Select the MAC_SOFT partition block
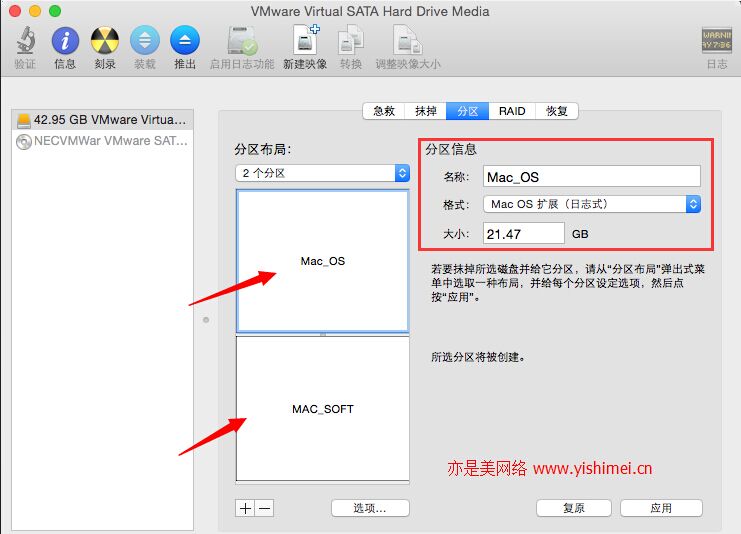The height and width of the screenshot is (534, 741). pyautogui.click(x=323, y=409)
